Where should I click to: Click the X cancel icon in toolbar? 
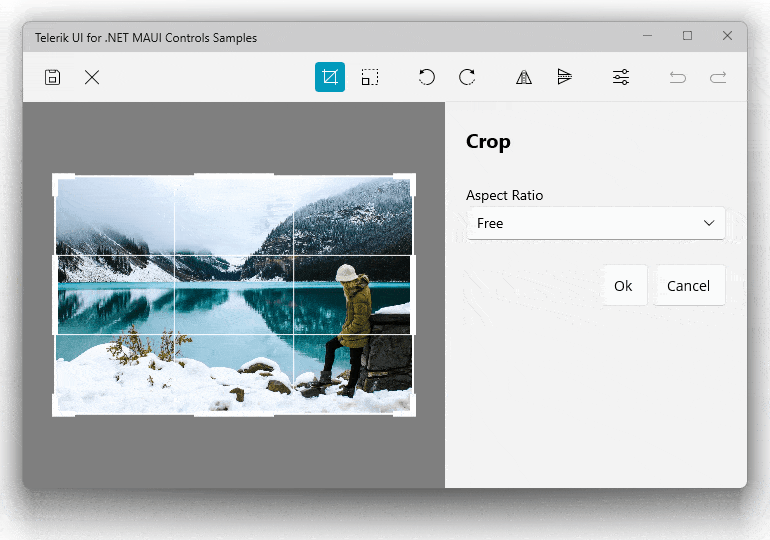[92, 77]
